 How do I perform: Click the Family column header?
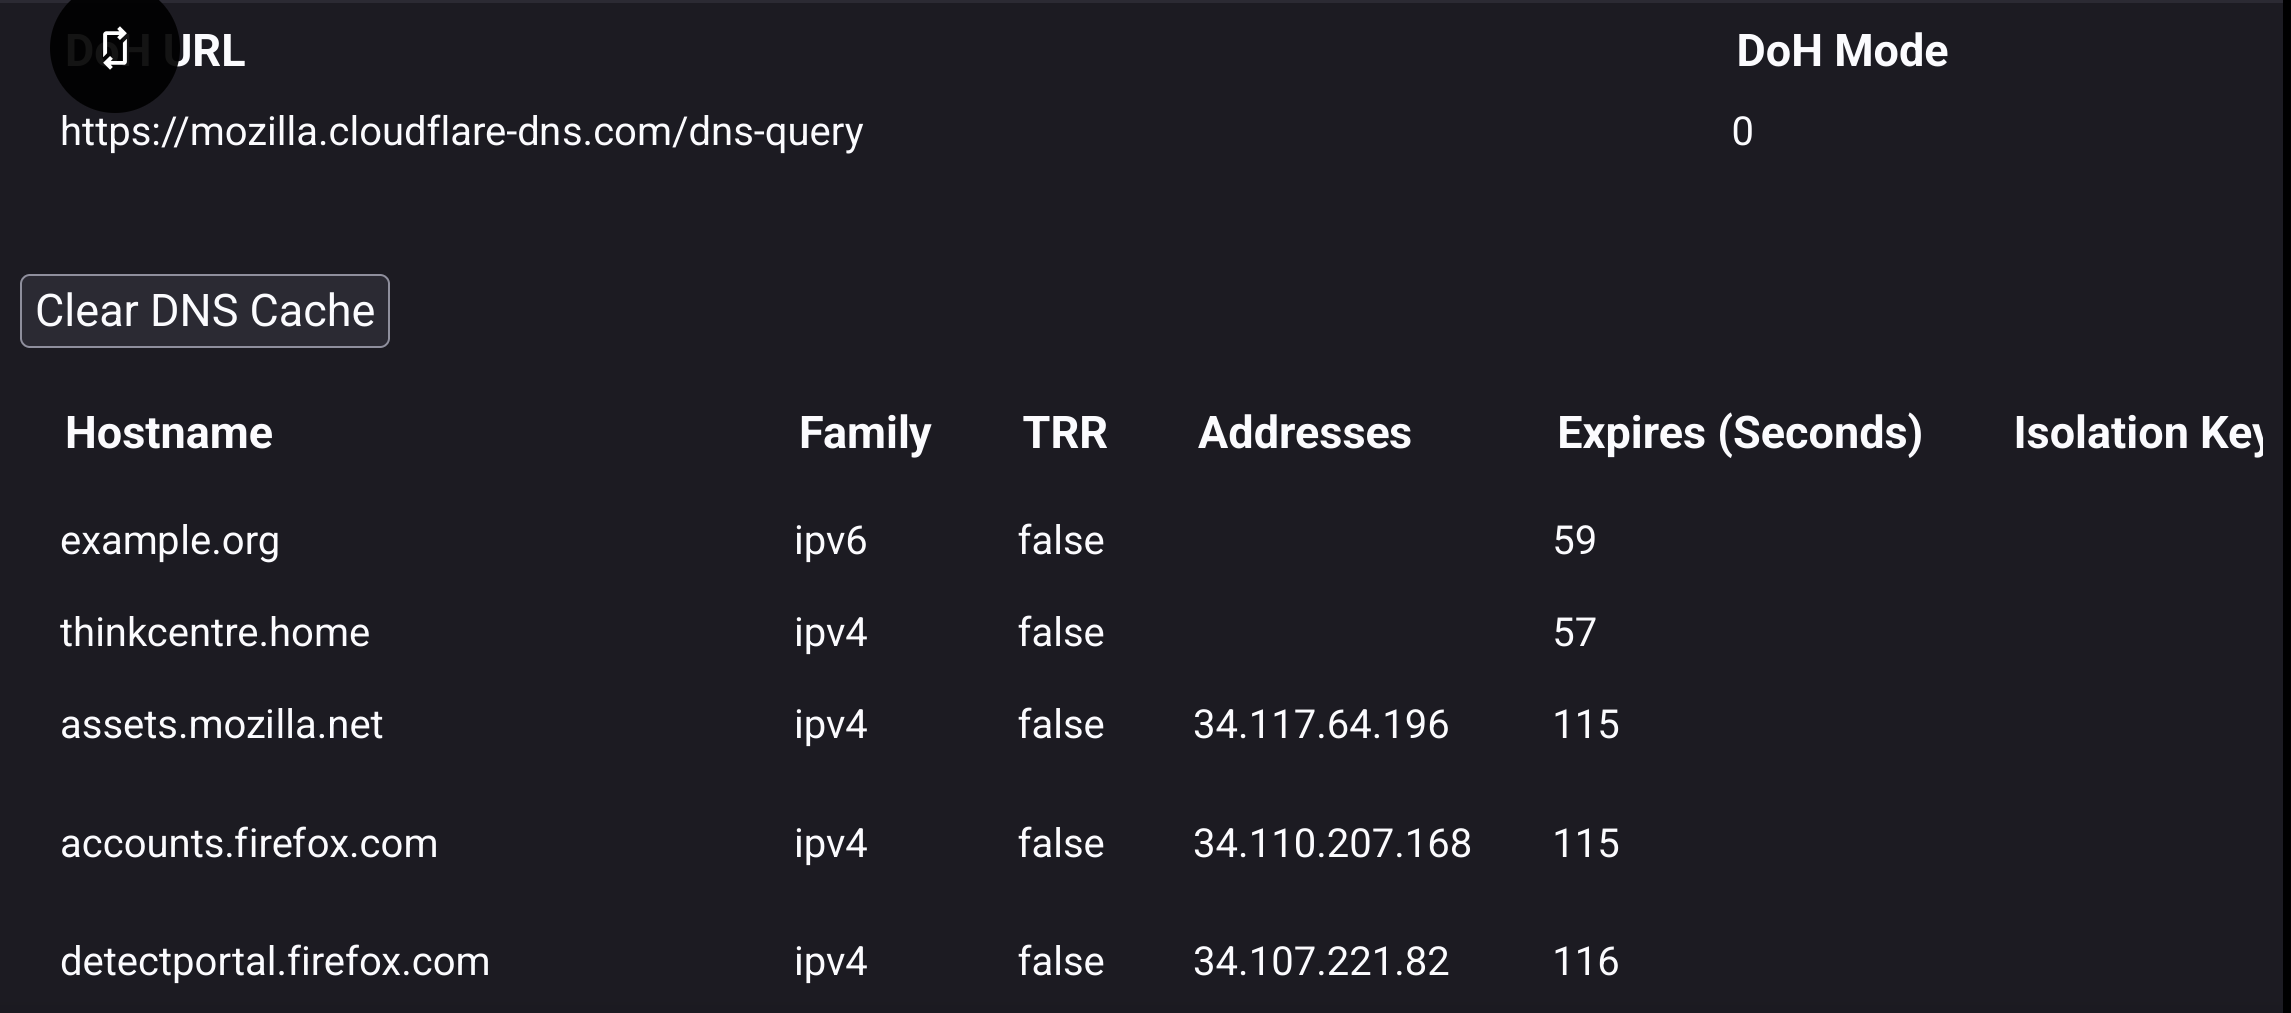(x=864, y=433)
